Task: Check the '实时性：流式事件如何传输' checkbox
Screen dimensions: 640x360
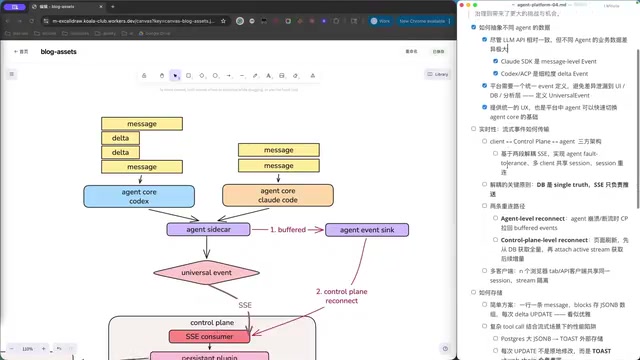Action: point(473,129)
